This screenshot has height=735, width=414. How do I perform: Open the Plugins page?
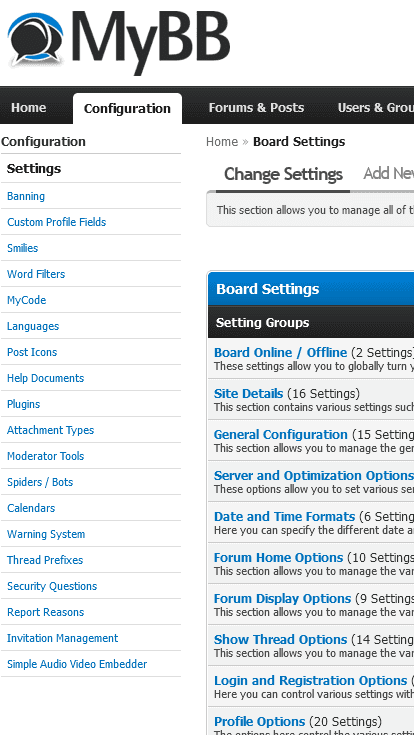pyautogui.click(x=23, y=404)
